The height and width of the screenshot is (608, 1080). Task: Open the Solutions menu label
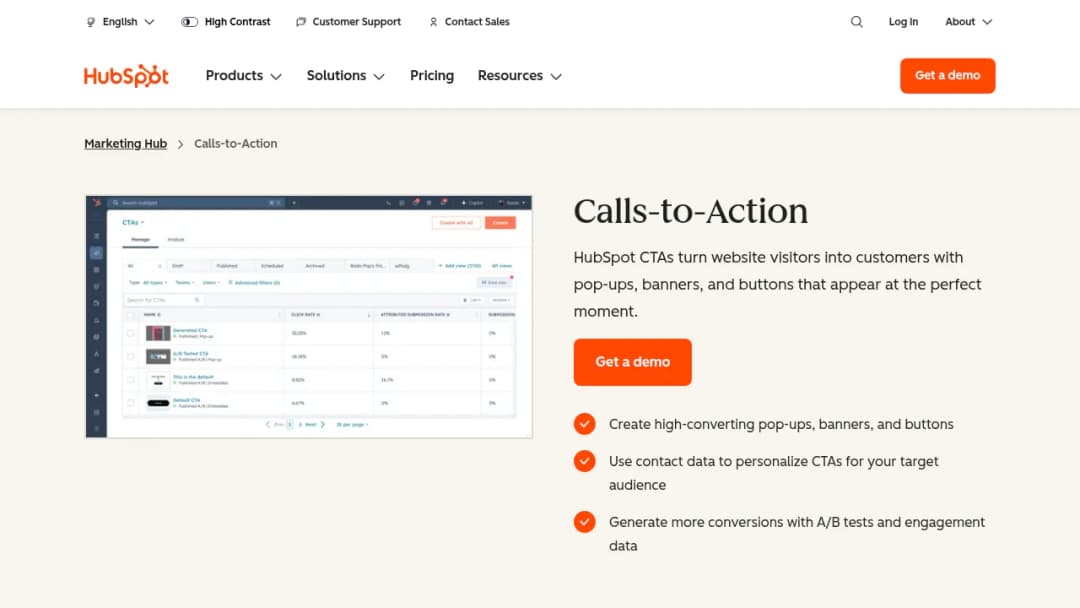click(336, 75)
